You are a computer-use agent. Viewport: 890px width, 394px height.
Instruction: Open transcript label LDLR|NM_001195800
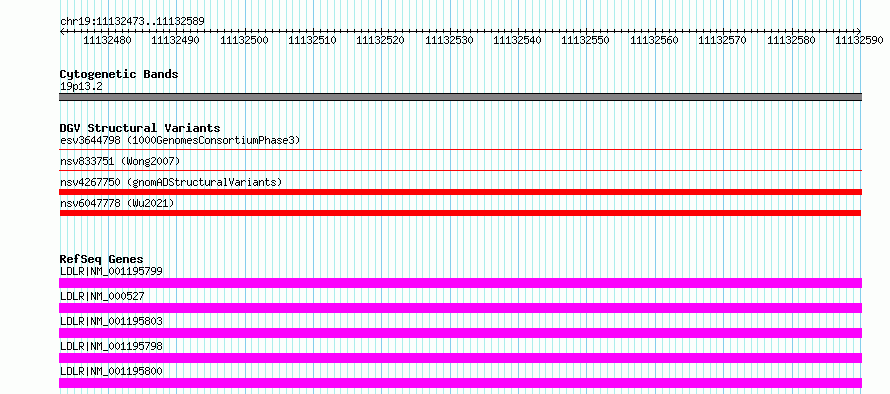[x=111, y=371]
